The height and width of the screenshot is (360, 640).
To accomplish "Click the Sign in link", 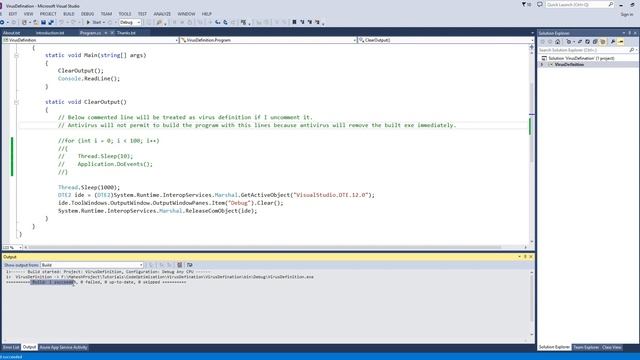I will 627,14.
